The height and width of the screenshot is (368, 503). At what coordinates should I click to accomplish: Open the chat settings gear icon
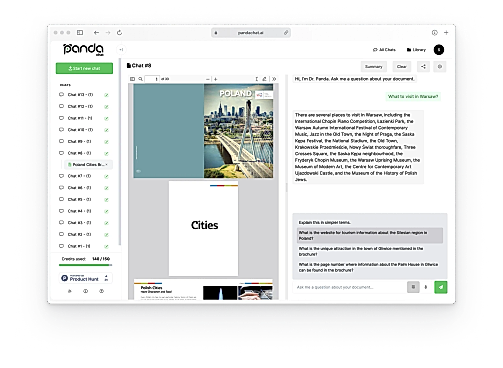click(x=440, y=67)
